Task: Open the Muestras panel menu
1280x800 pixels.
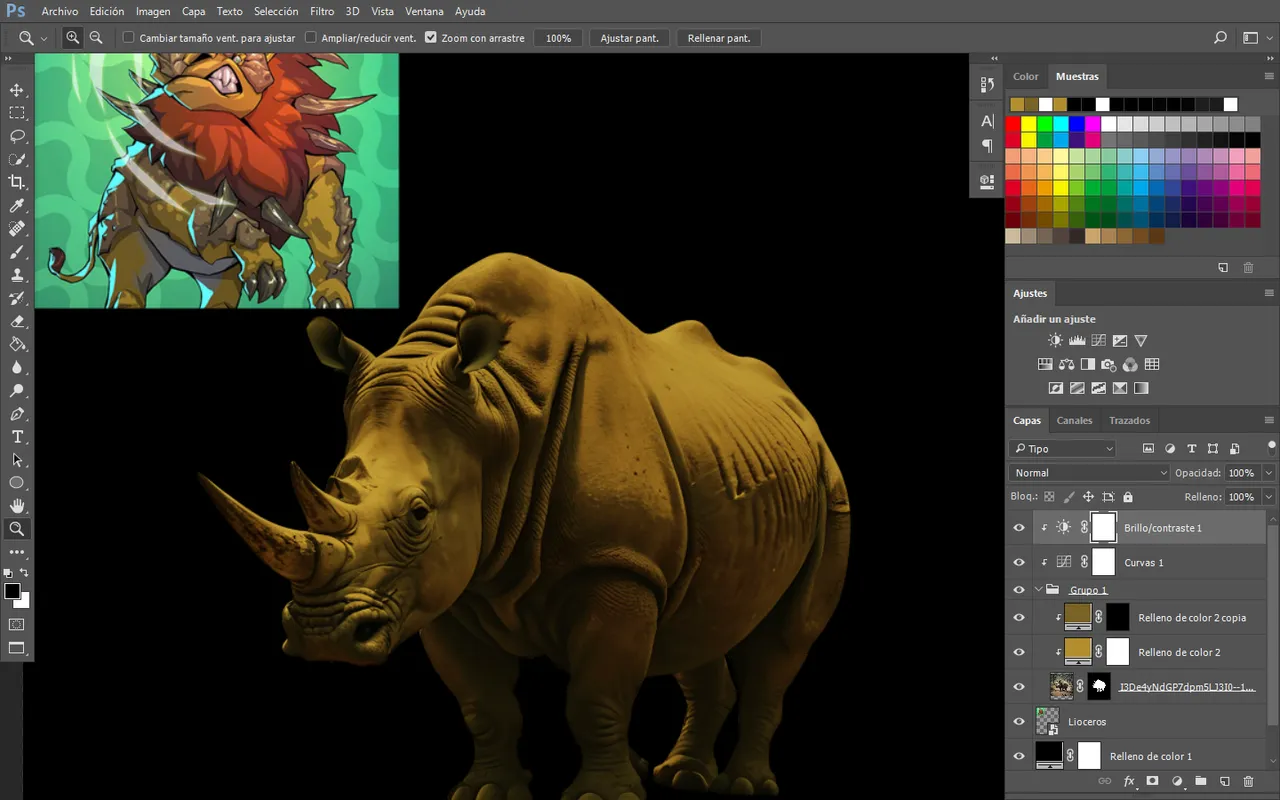Action: 1269,76
